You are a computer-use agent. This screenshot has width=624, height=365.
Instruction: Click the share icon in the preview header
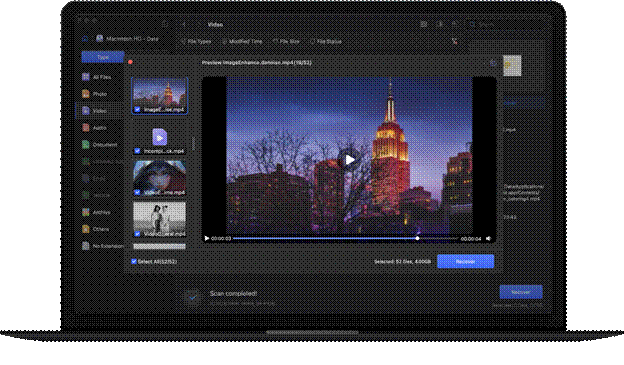click(493, 62)
